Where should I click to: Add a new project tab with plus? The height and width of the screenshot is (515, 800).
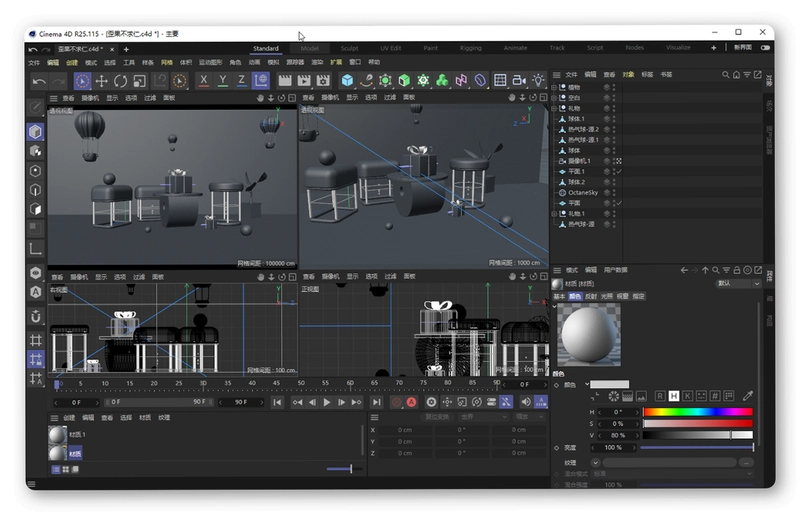[126, 50]
